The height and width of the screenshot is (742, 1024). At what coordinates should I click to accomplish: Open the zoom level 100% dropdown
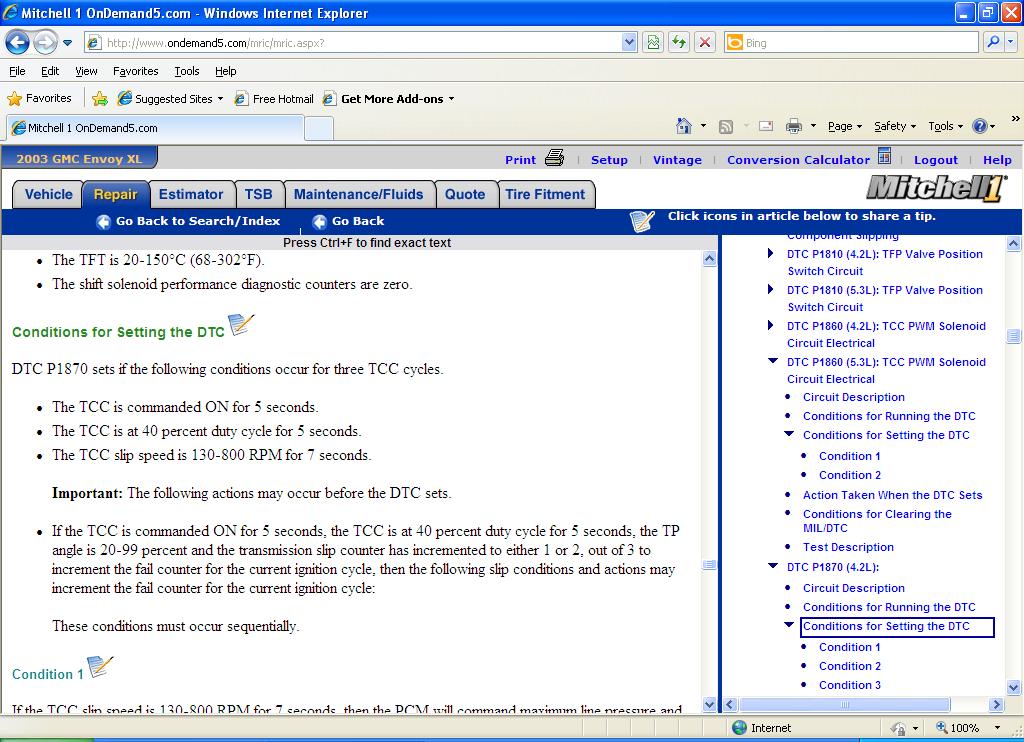997,728
